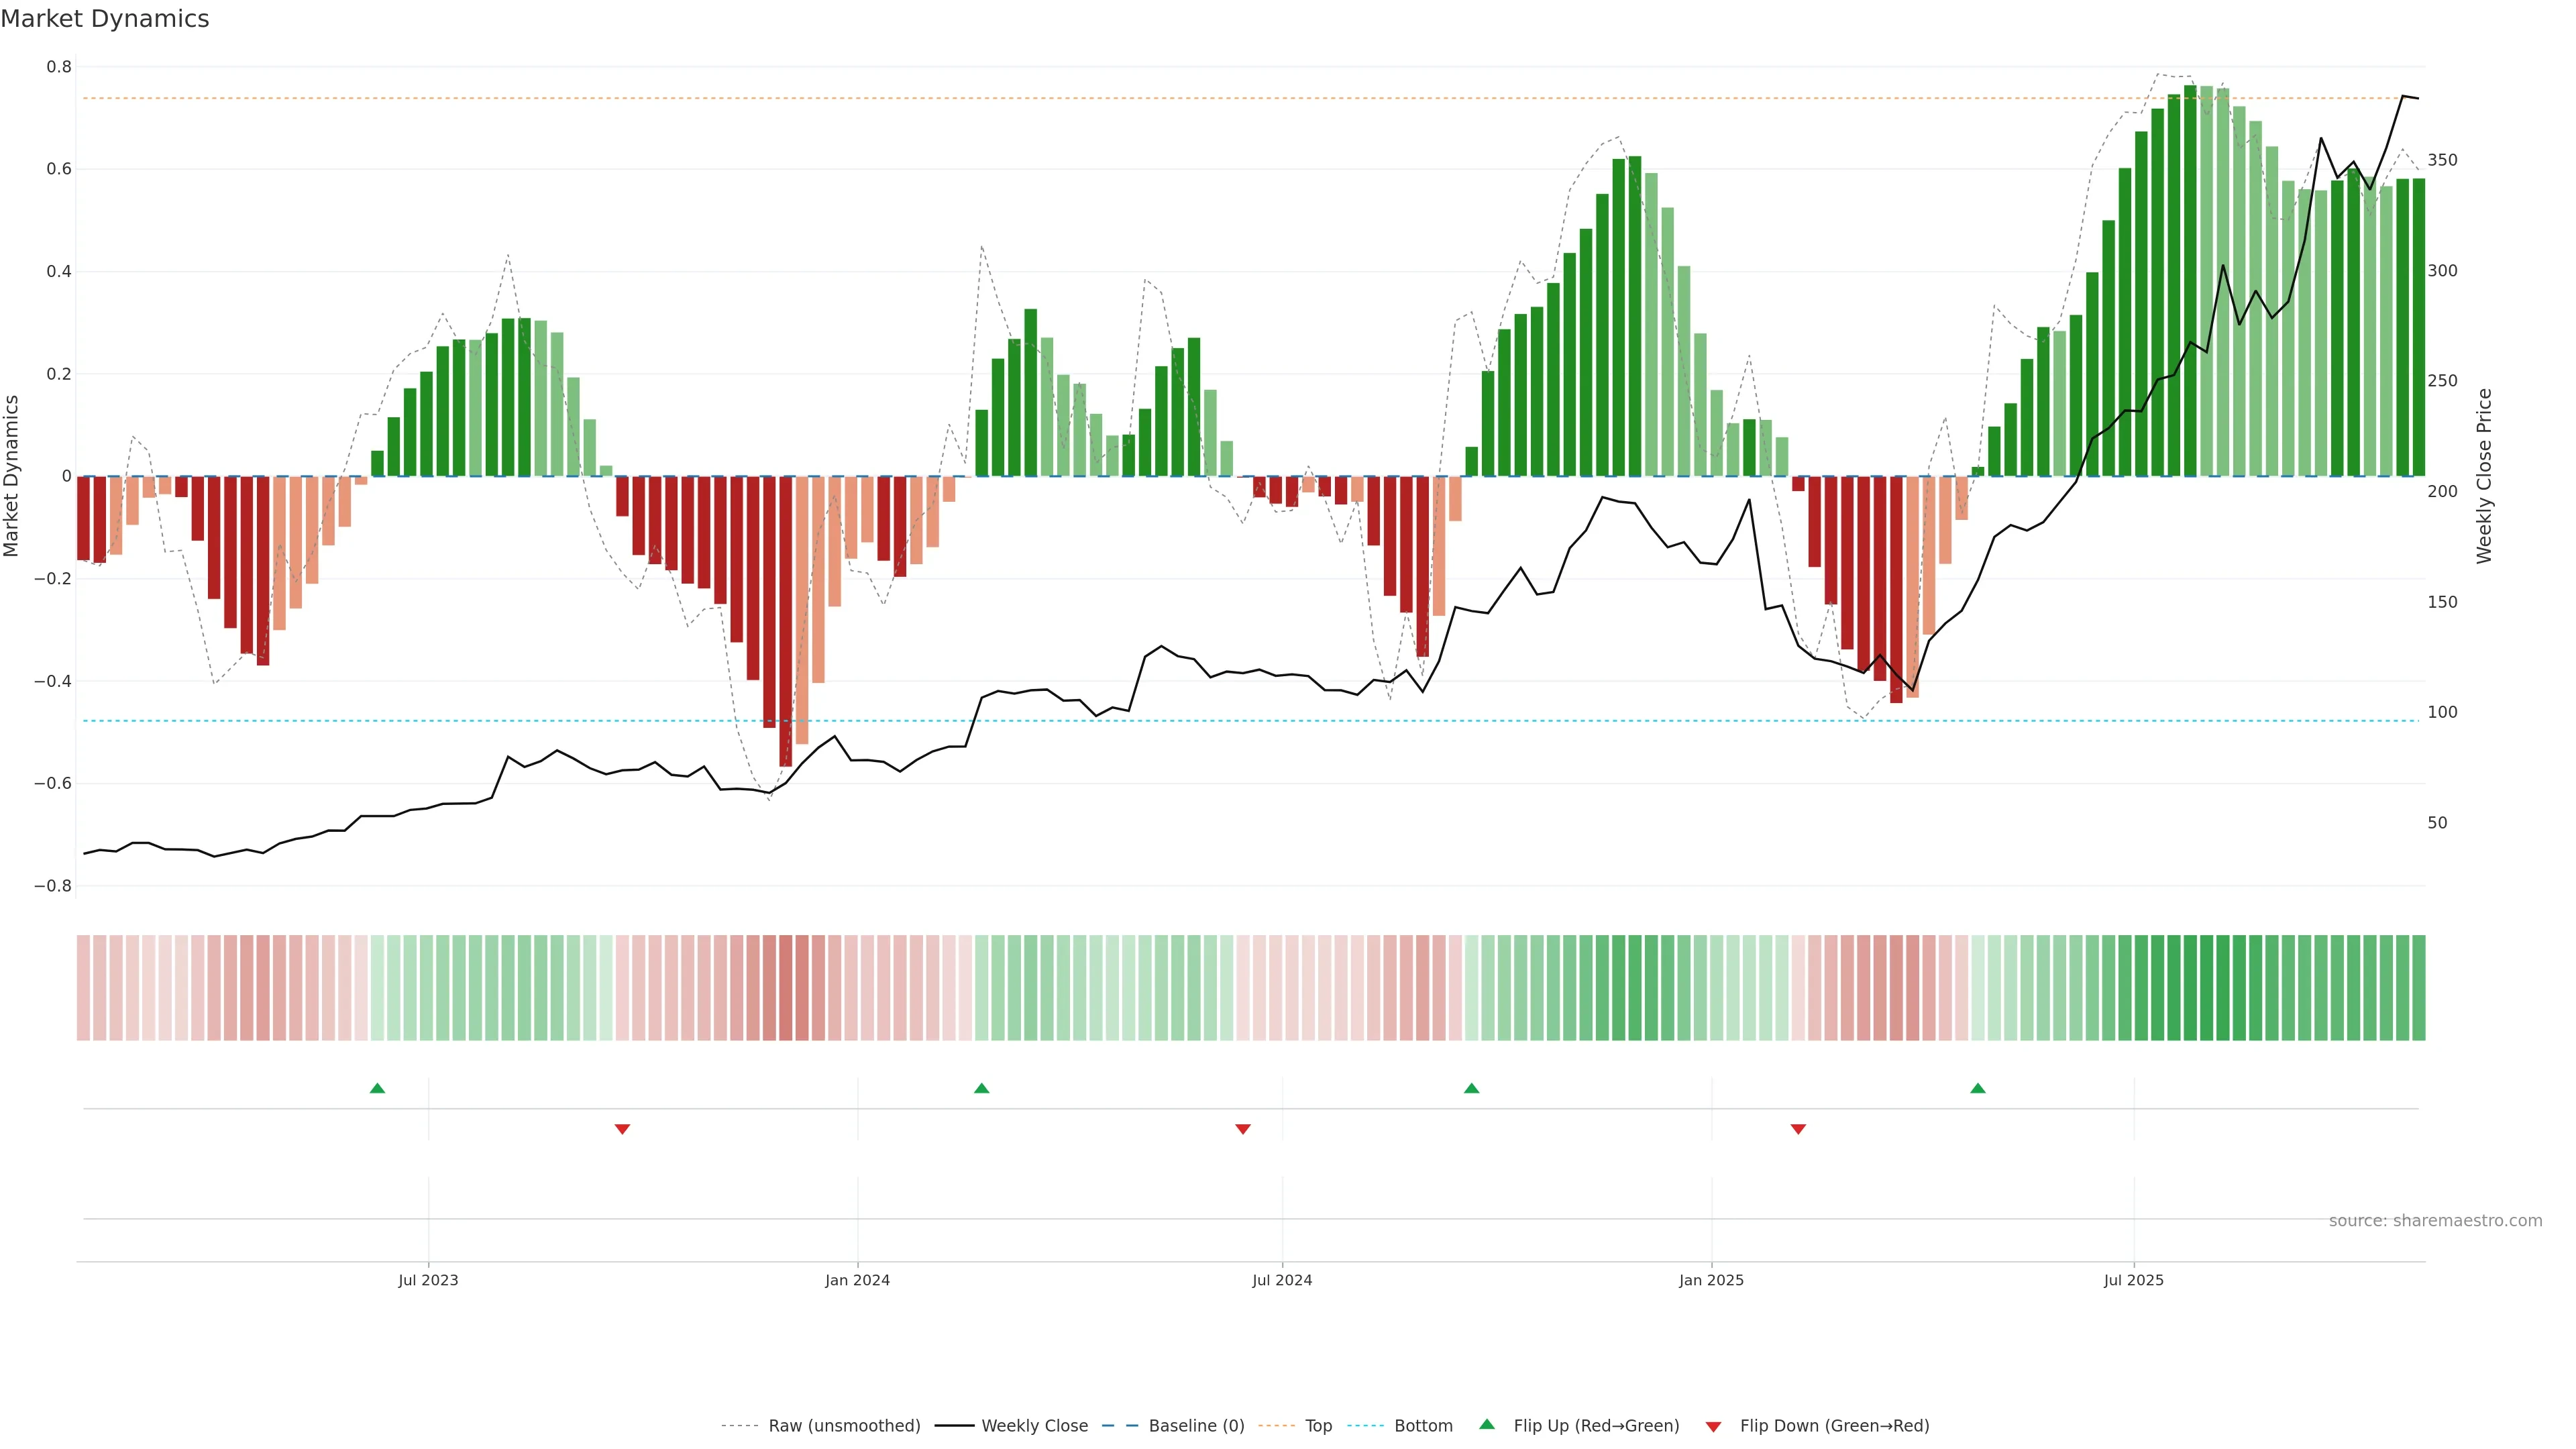This screenshot has height=1449, width=2576.
Task: Click the first red flip-down triangle marker
Action: point(622,1129)
